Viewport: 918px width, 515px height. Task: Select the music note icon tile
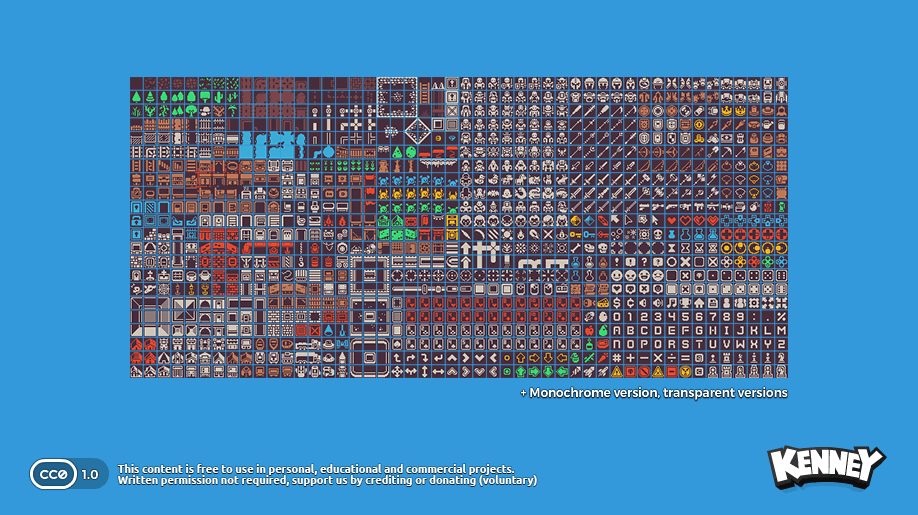pos(671,303)
